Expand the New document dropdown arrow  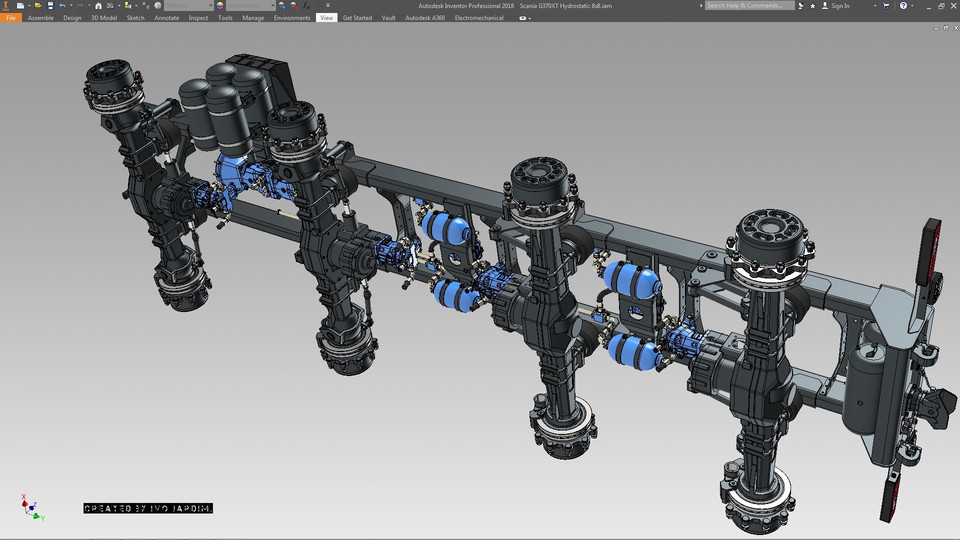click(x=27, y=6)
